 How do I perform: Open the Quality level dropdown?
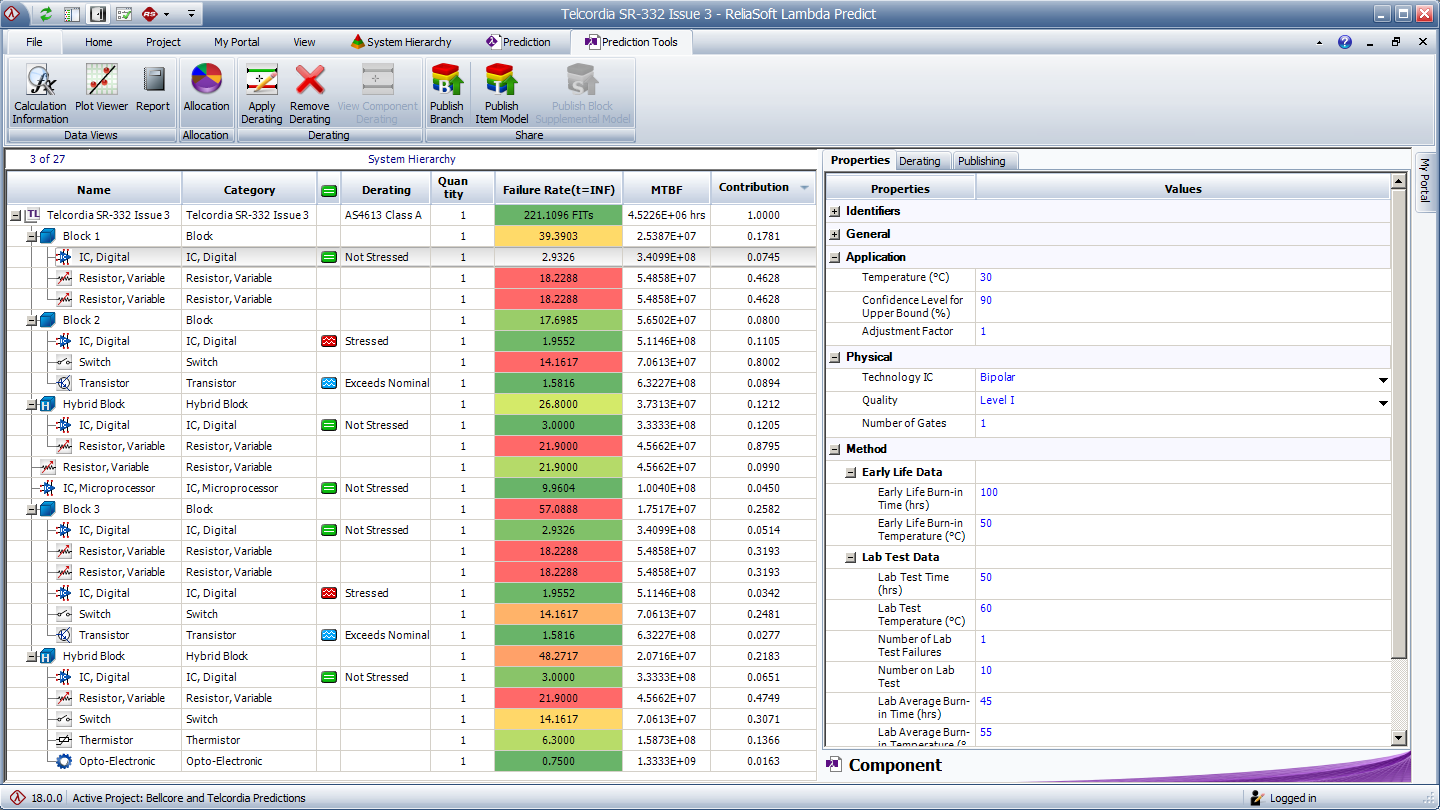(1383, 402)
